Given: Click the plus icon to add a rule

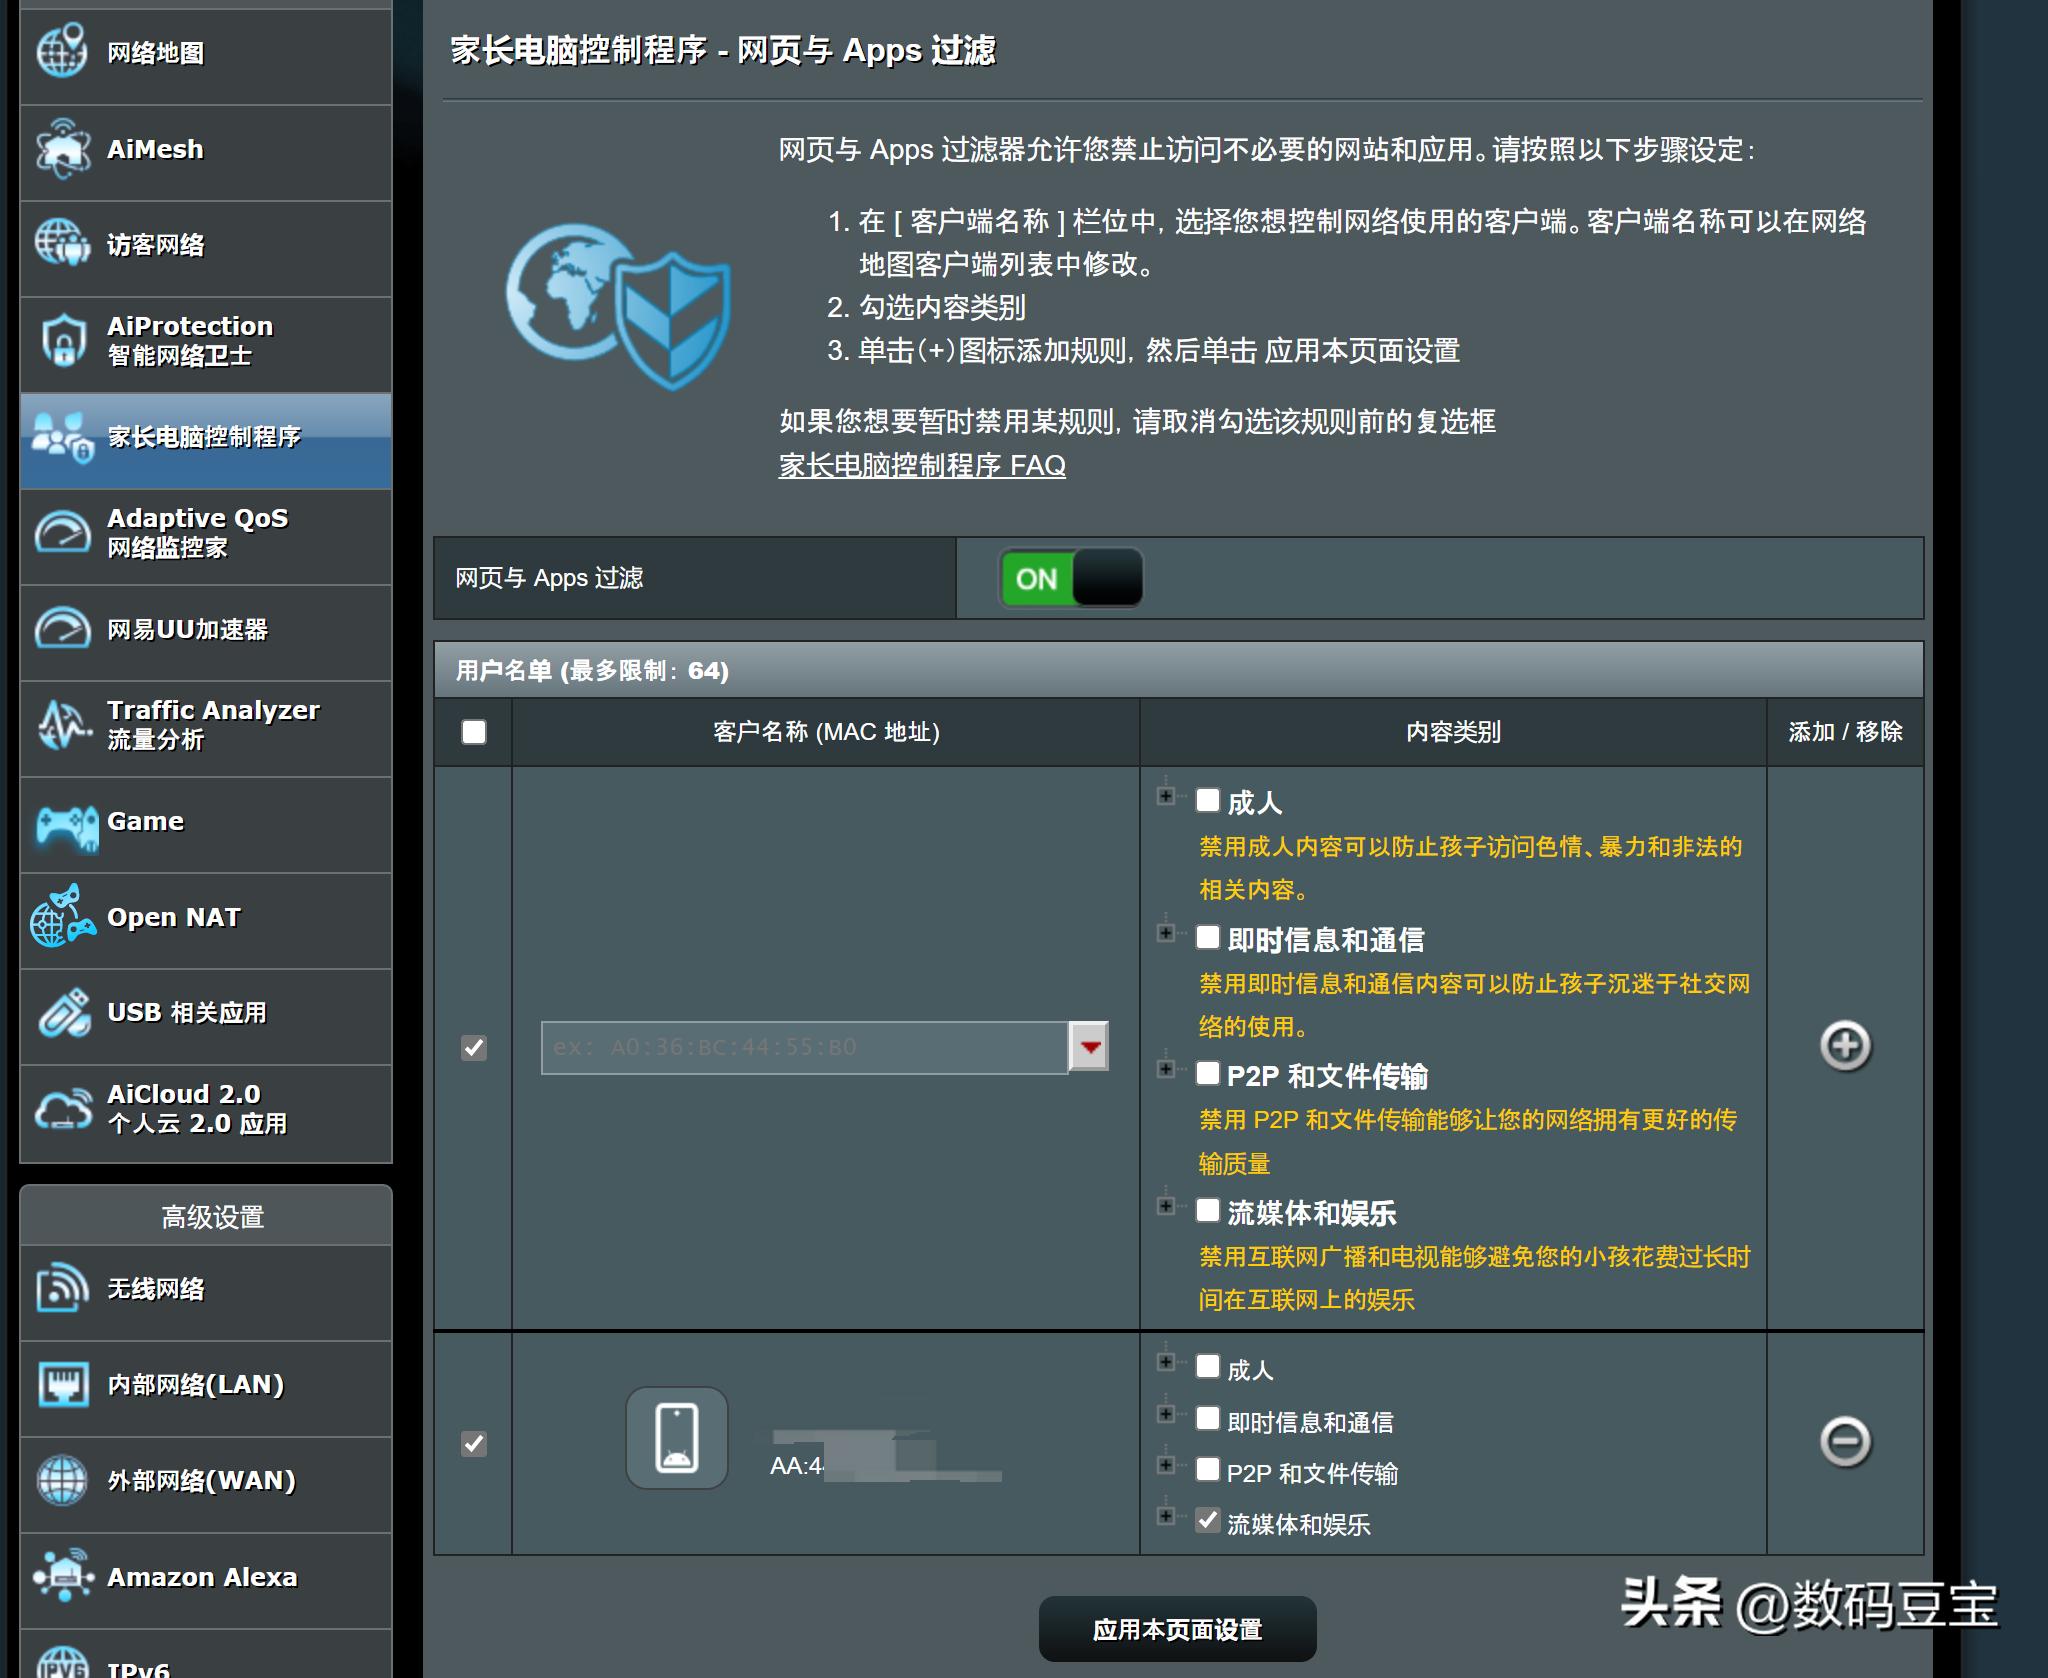Looking at the screenshot, I should pos(1845,1047).
